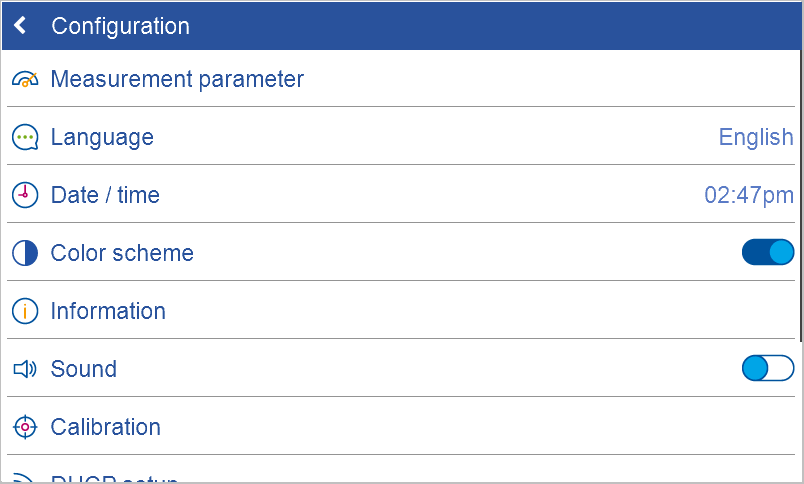This screenshot has height=484, width=804.
Task: Click the speech bubble Language icon
Action: coord(25,137)
